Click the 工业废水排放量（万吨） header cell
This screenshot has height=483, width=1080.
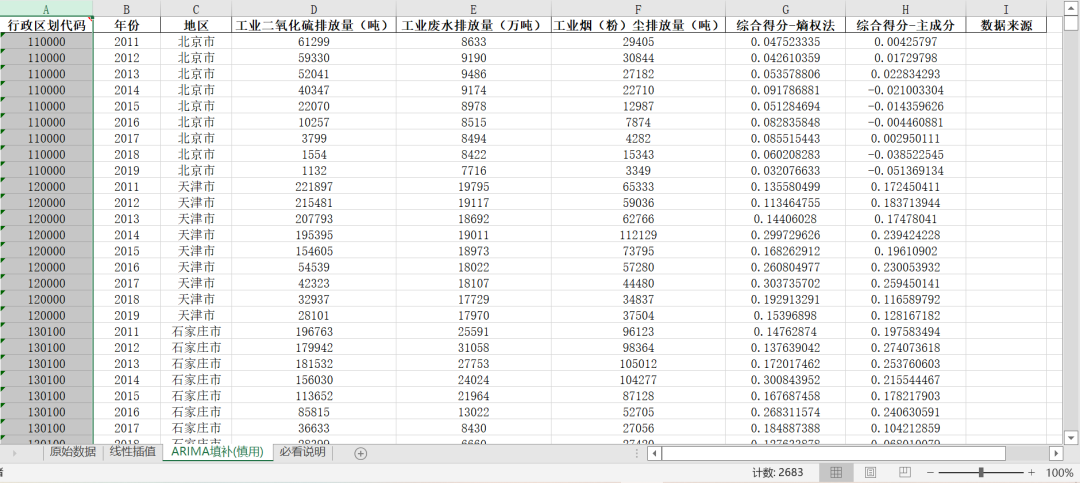point(474,25)
